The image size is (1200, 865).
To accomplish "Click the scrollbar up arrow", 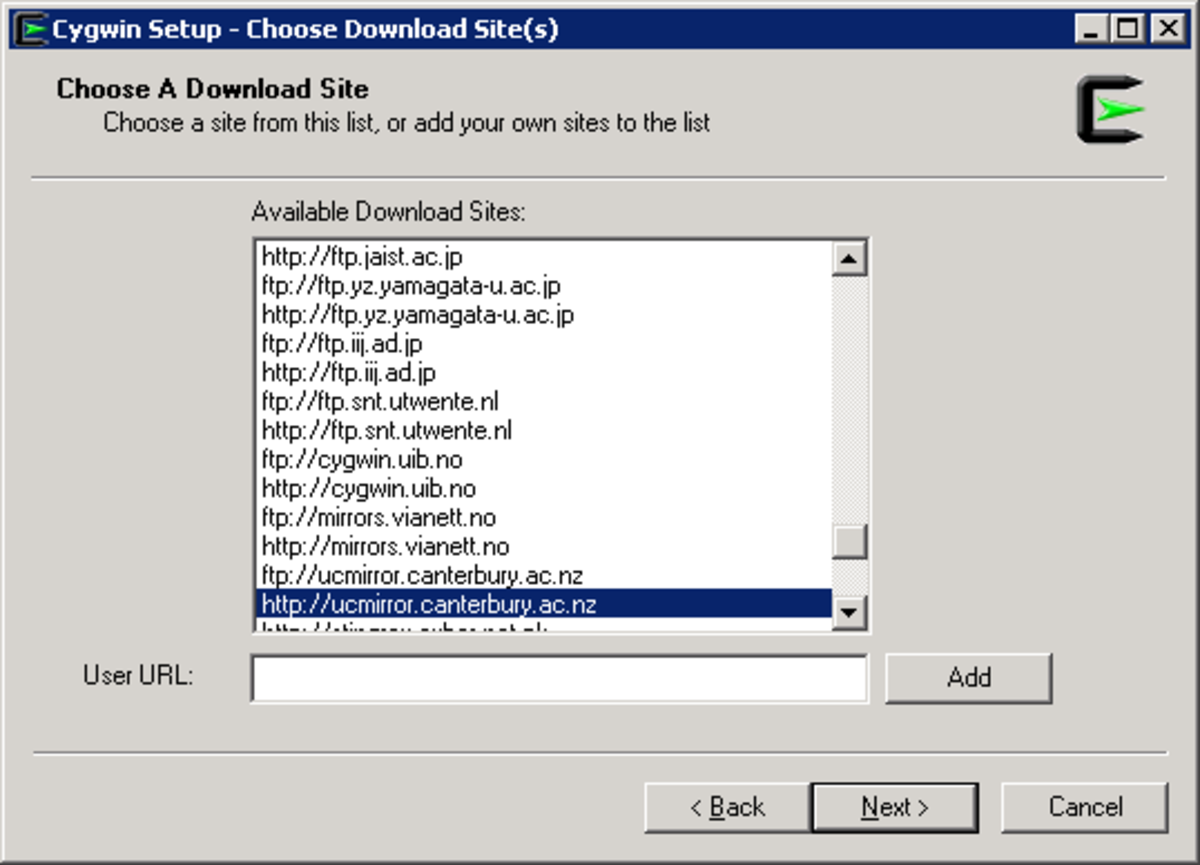I will pyautogui.click(x=849, y=259).
